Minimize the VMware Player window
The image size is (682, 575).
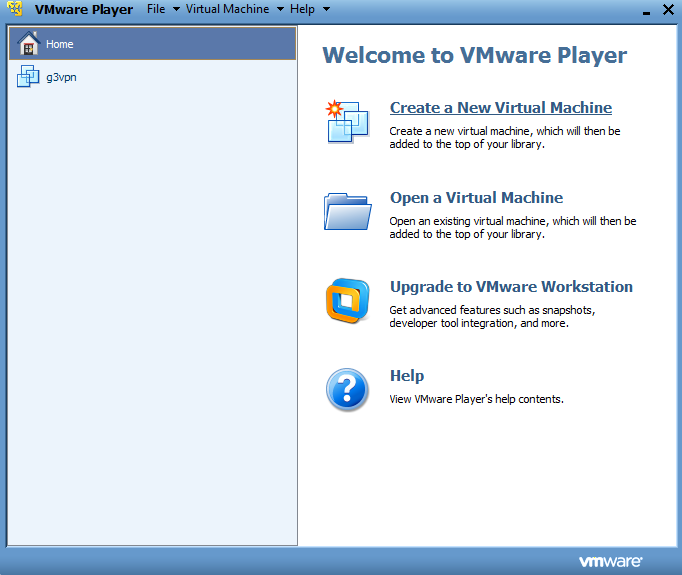click(x=641, y=10)
